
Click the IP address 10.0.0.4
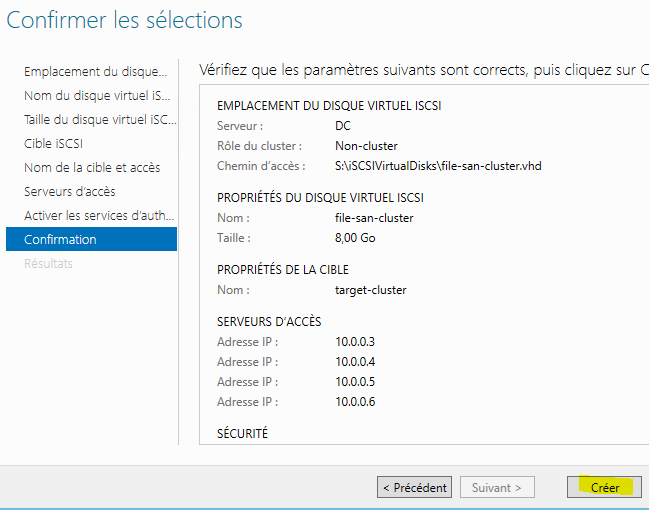(x=355, y=362)
